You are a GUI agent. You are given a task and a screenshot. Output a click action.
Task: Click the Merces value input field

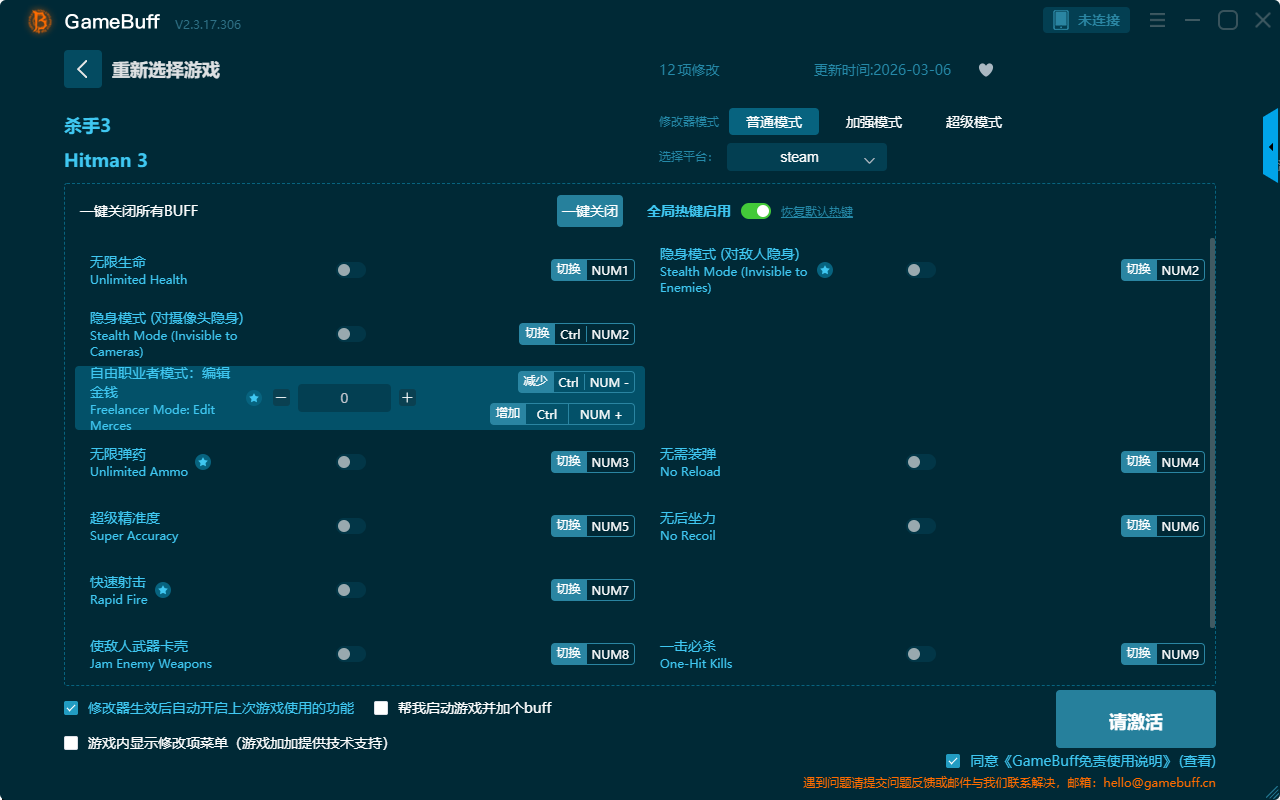click(344, 398)
